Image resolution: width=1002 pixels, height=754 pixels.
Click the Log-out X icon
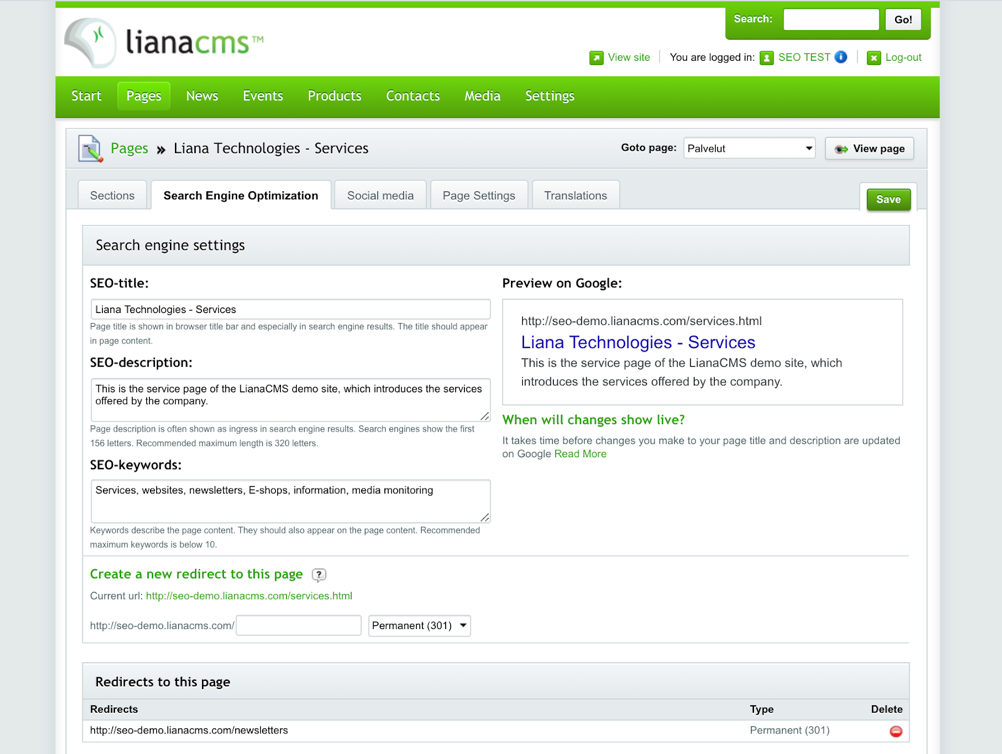(x=874, y=58)
